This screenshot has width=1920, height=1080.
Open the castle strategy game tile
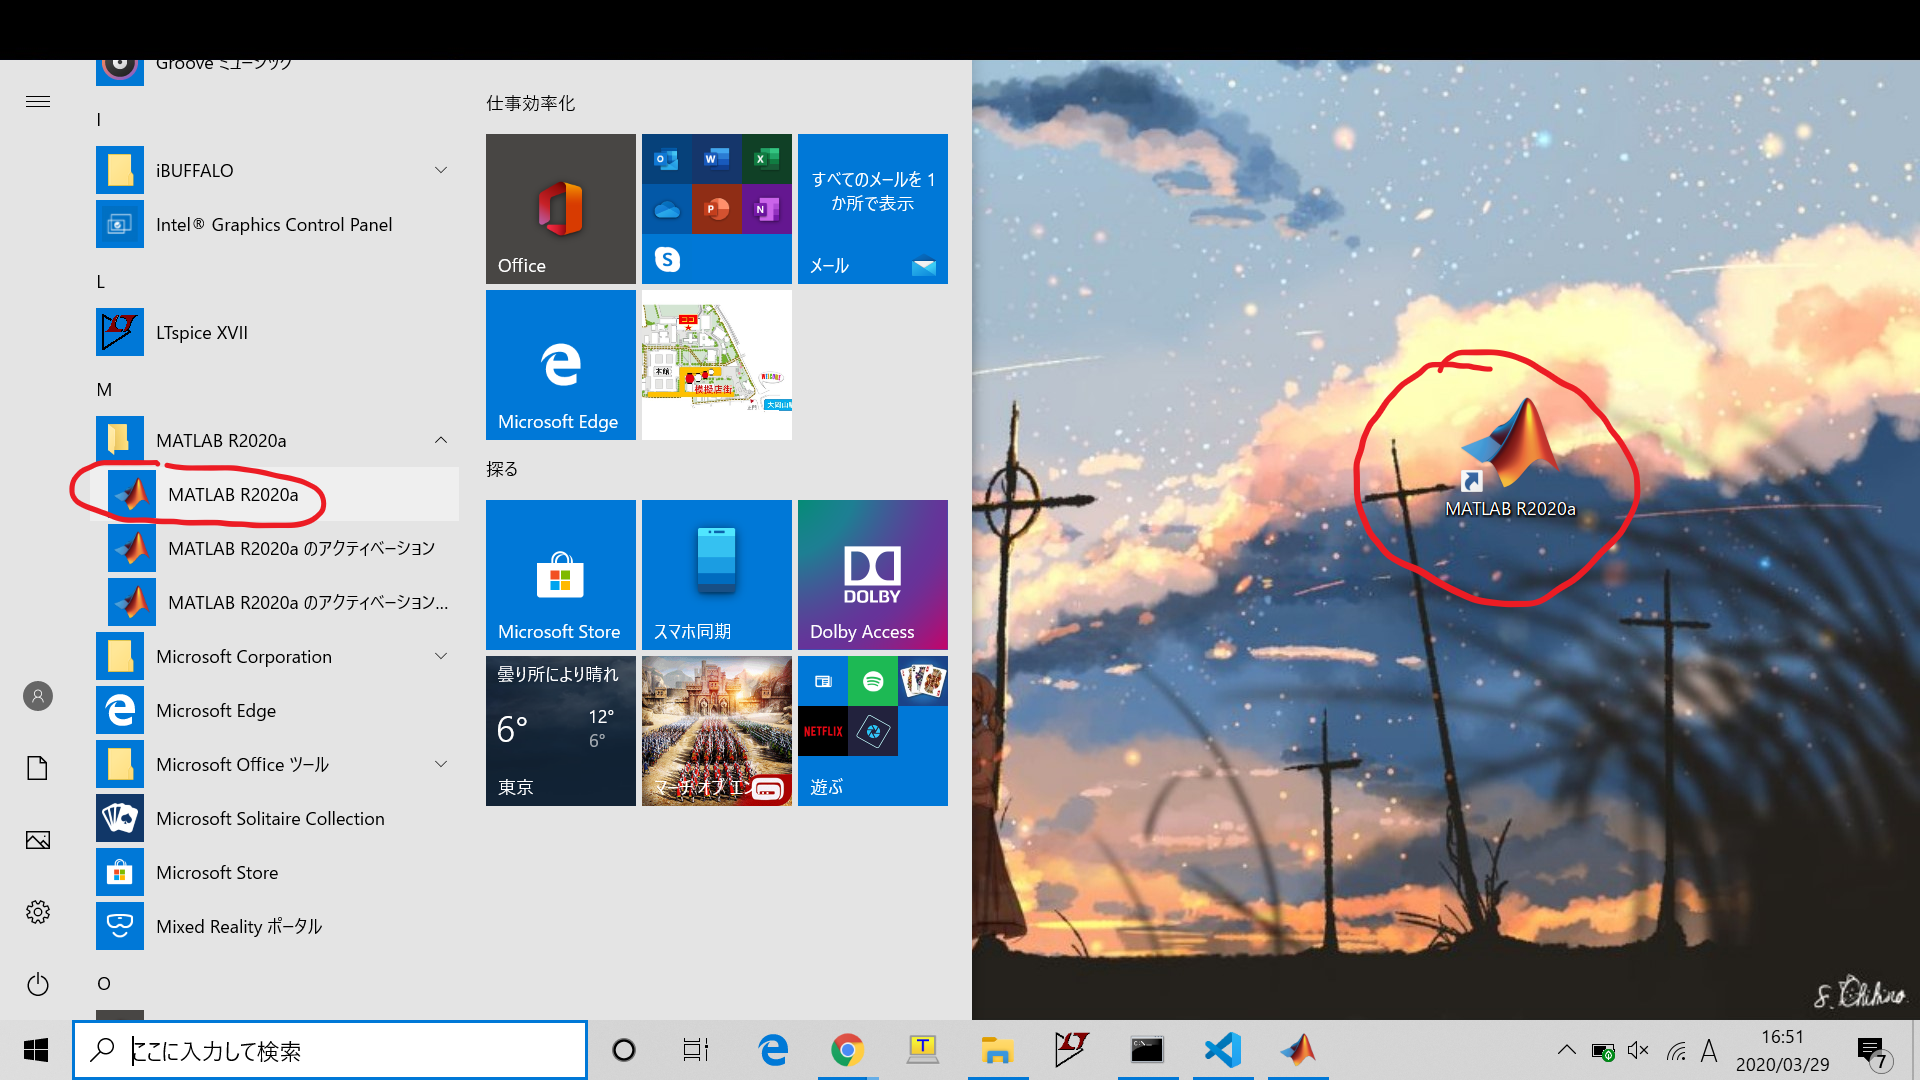click(x=717, y=731)
